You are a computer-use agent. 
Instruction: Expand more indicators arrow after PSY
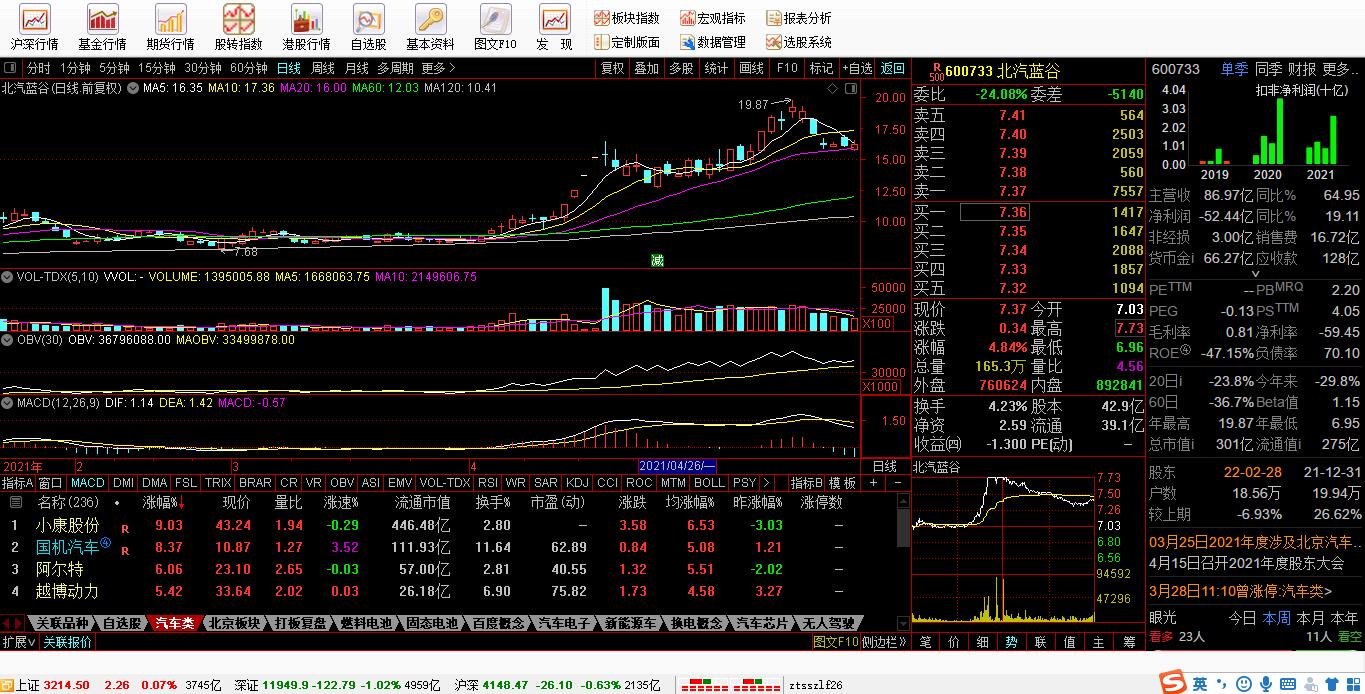pyautogui.click(x=766, y=482)
